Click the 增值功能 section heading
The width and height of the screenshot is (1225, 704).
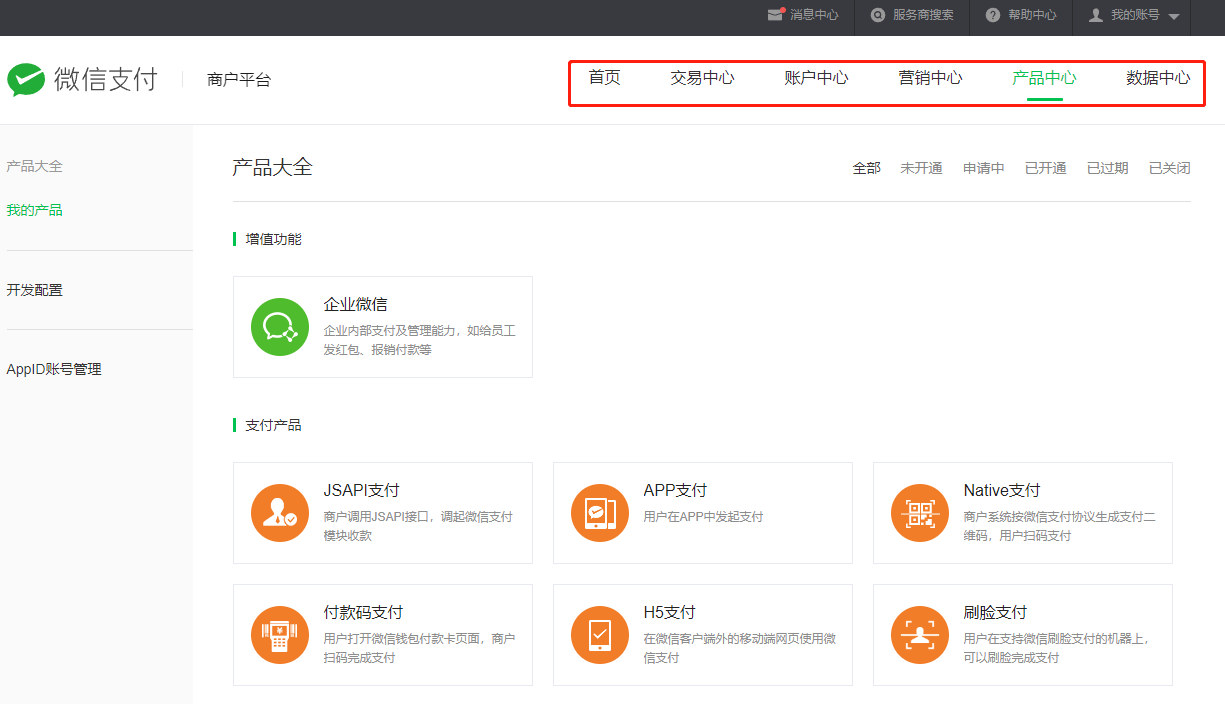tap(273, 239)
